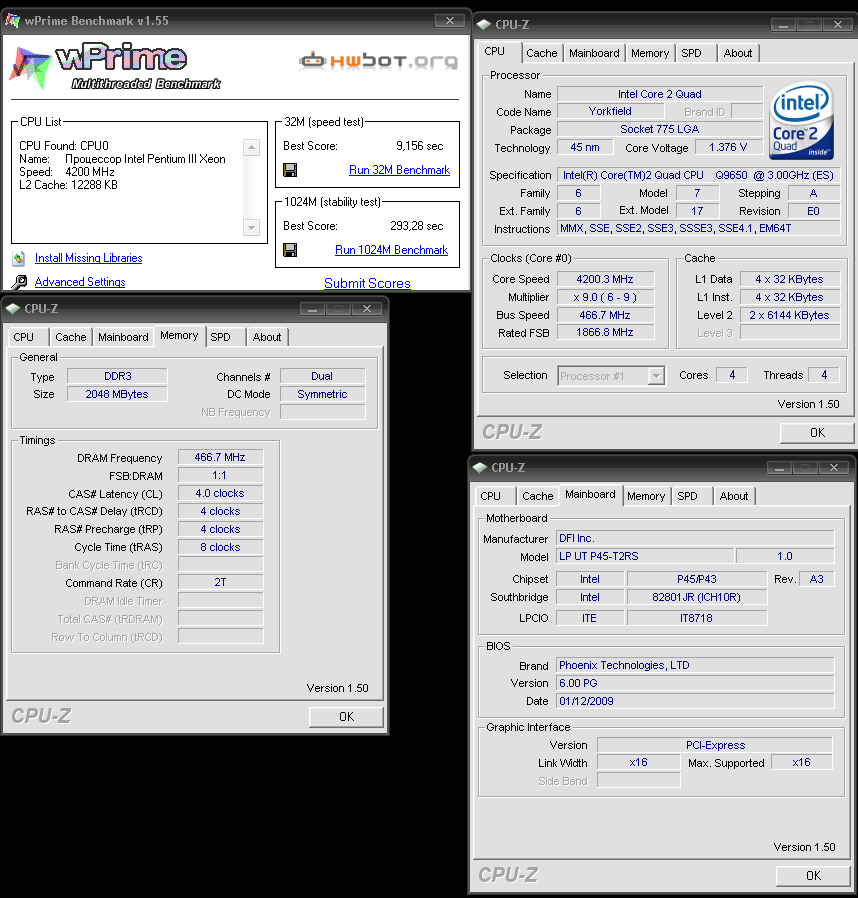The image size is (858, 898).
Task: Run the 32M Benchmark
Action: (399, 170)
